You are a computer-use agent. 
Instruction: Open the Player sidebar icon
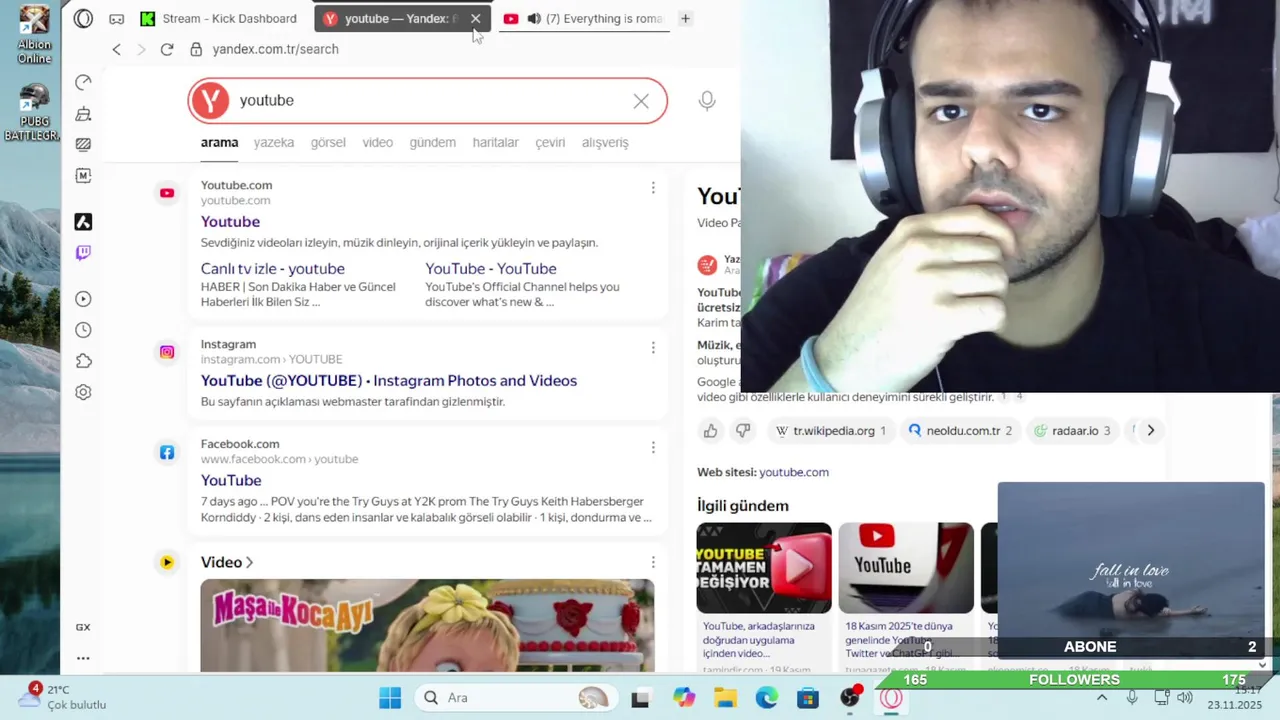click(x=84, y=299)
